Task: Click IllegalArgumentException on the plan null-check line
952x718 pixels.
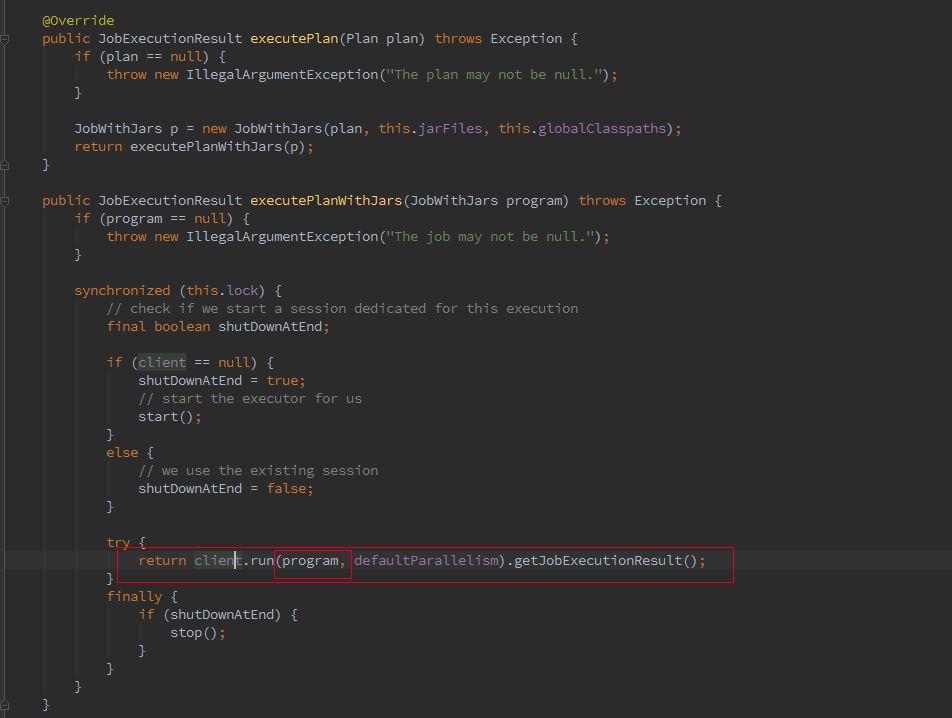Action: pyautogui.click(x=282, y=75)
